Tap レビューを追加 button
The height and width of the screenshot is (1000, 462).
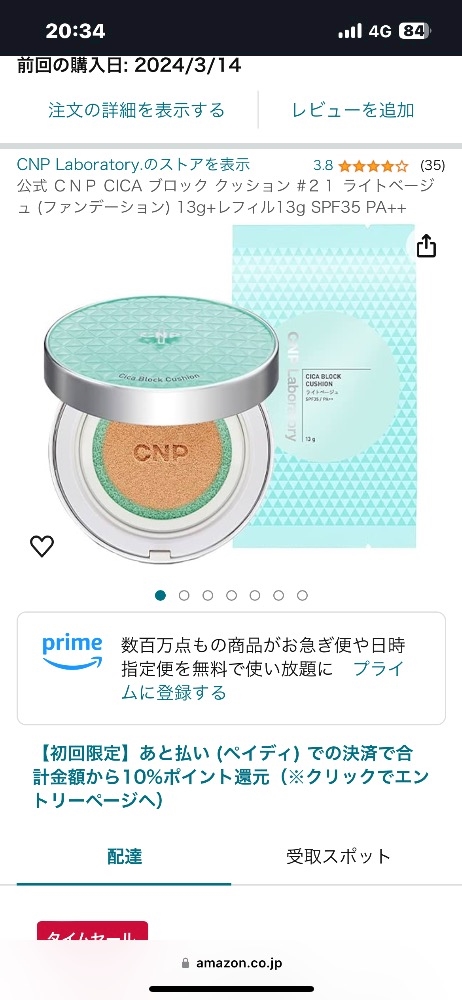(x=353, y=110)
